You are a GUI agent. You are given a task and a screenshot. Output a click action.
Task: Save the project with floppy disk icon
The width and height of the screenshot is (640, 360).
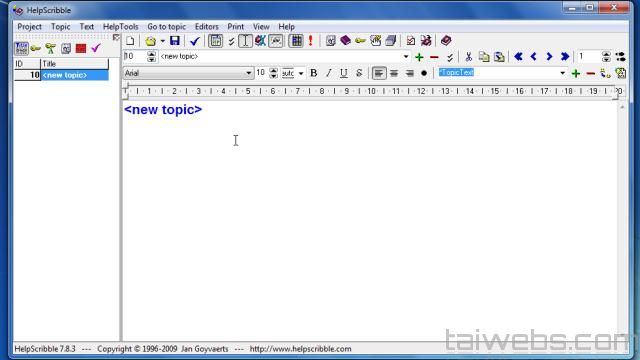[175, 40]
